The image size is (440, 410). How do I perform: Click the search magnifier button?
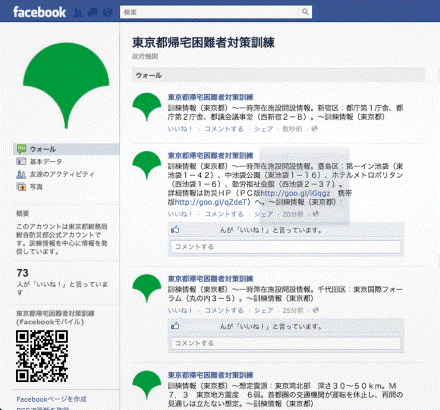point(305,12)
